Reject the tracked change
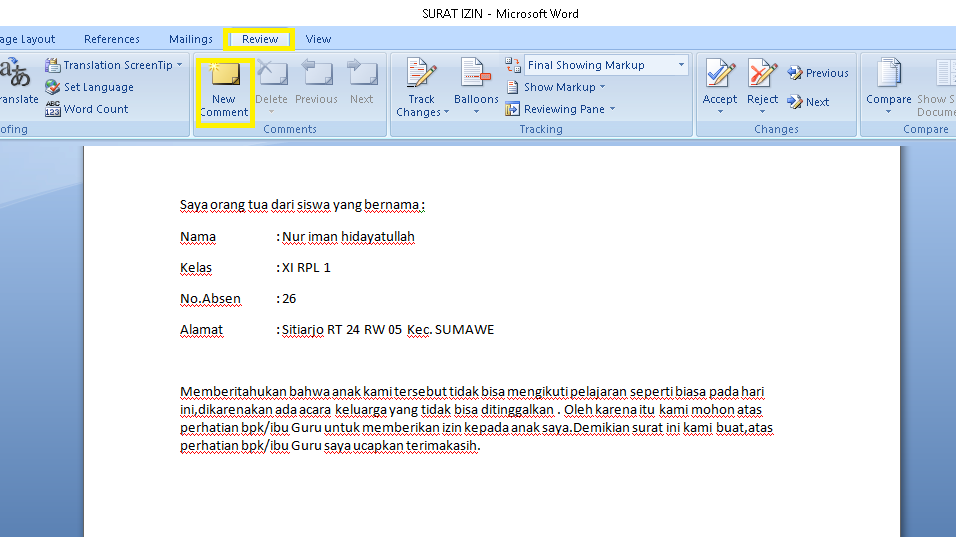This screenshot has height=537, width=956. coord(762,76)
